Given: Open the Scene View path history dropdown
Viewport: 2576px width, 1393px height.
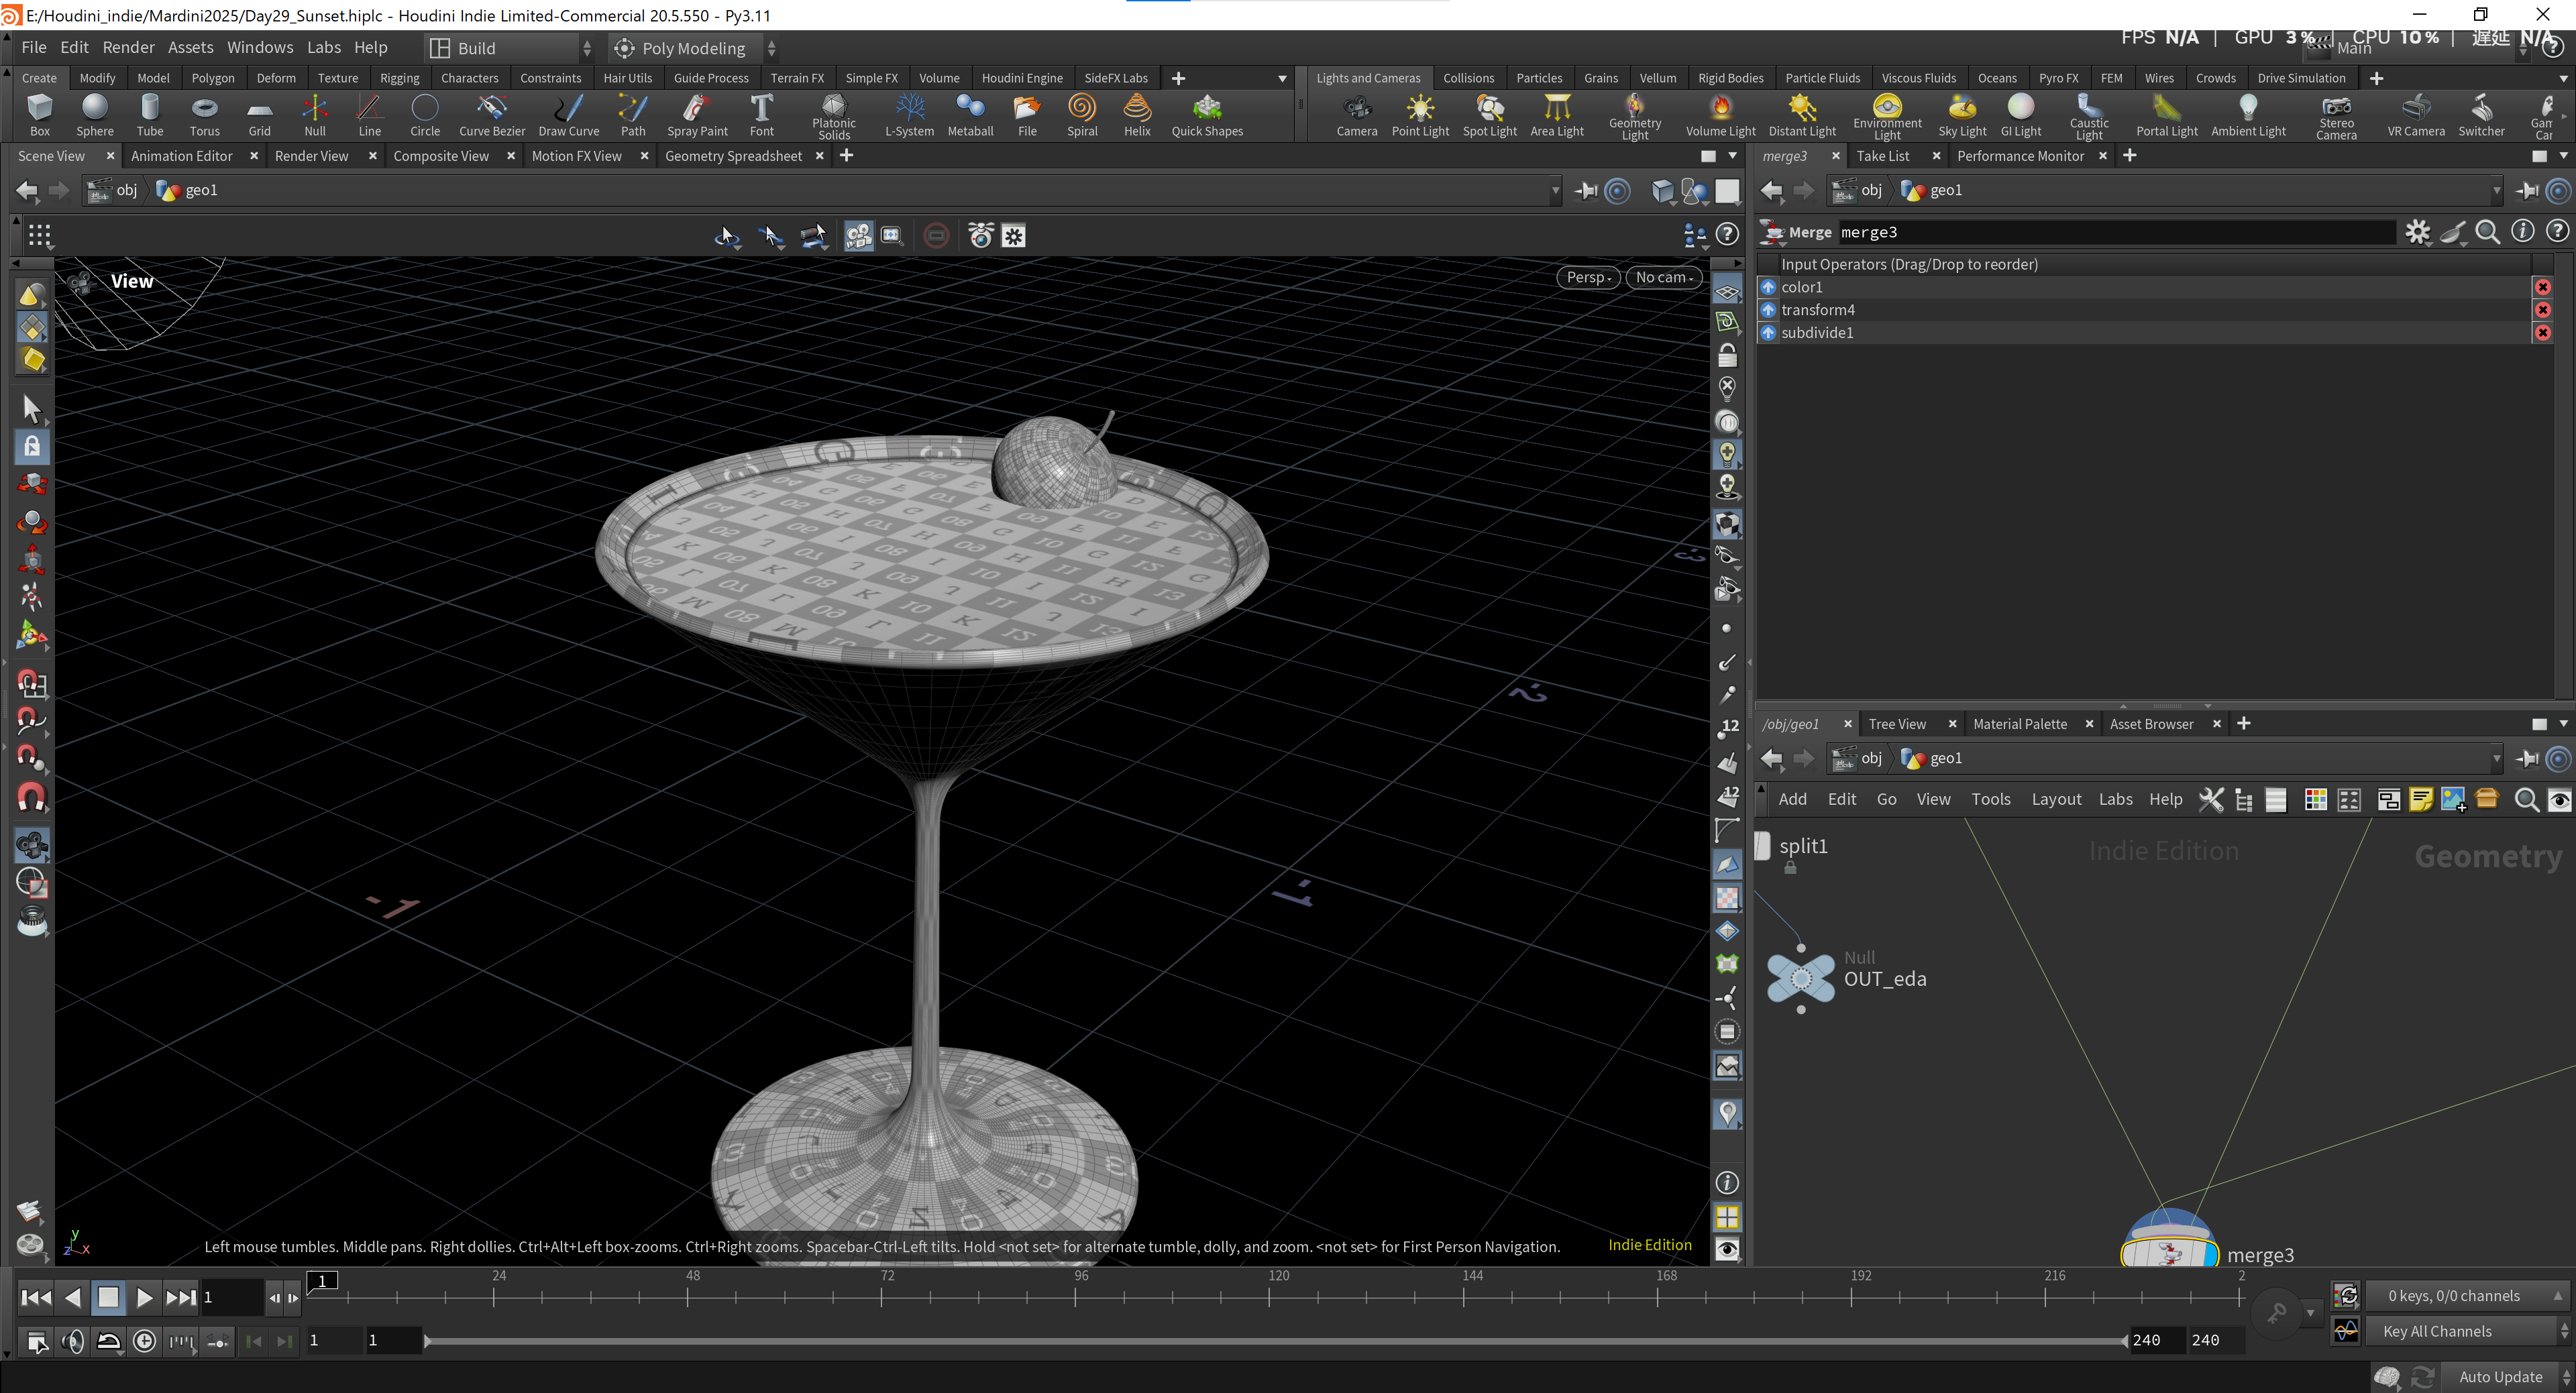Looking at the screenshot, I should point(1555,190).
